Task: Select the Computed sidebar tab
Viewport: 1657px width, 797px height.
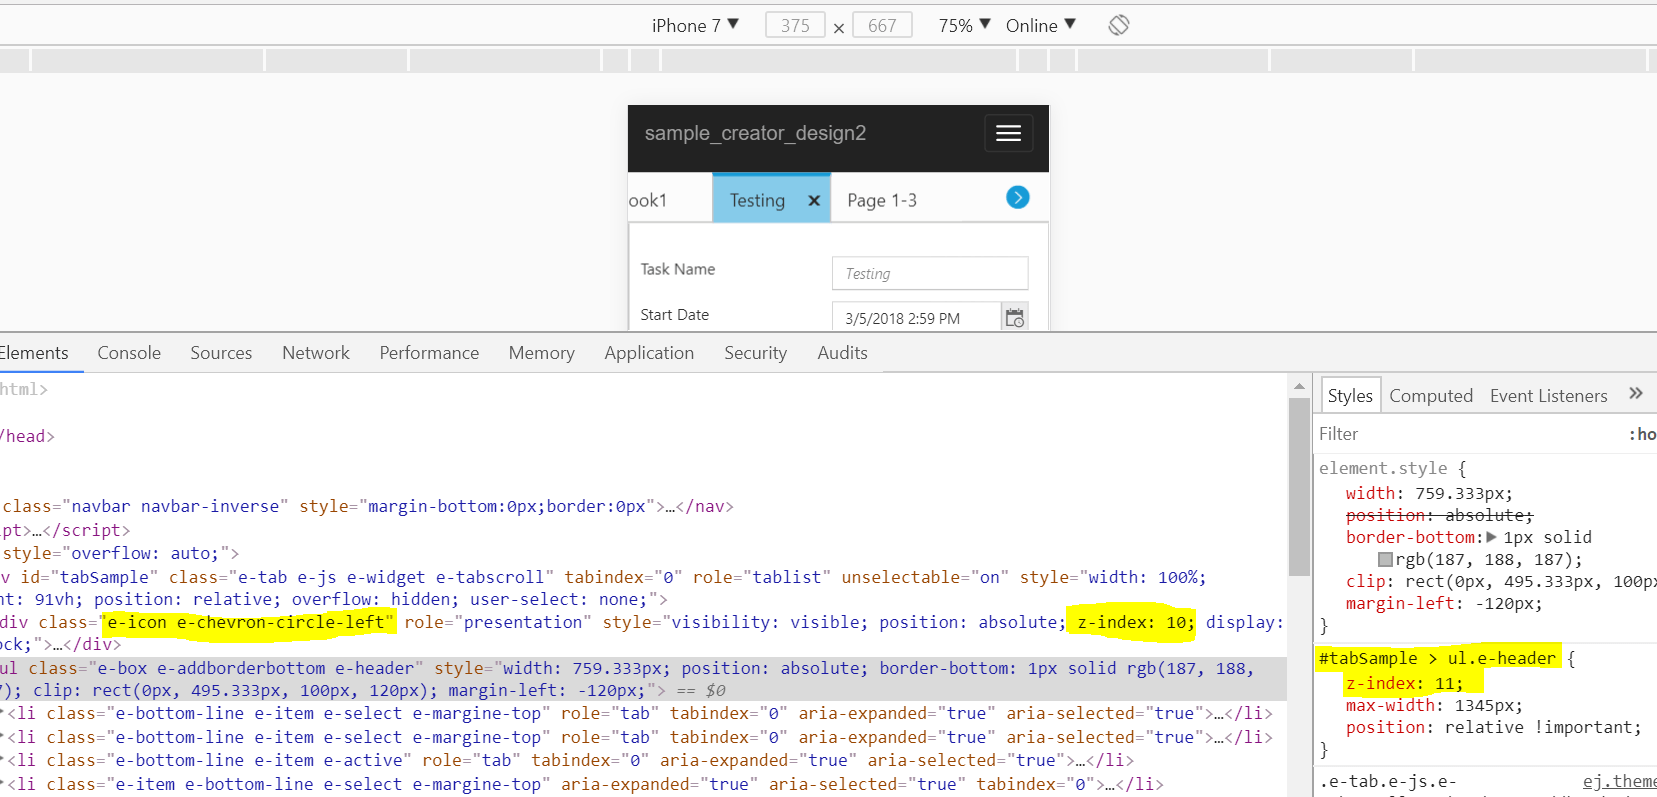Action: pos(1431,395)
